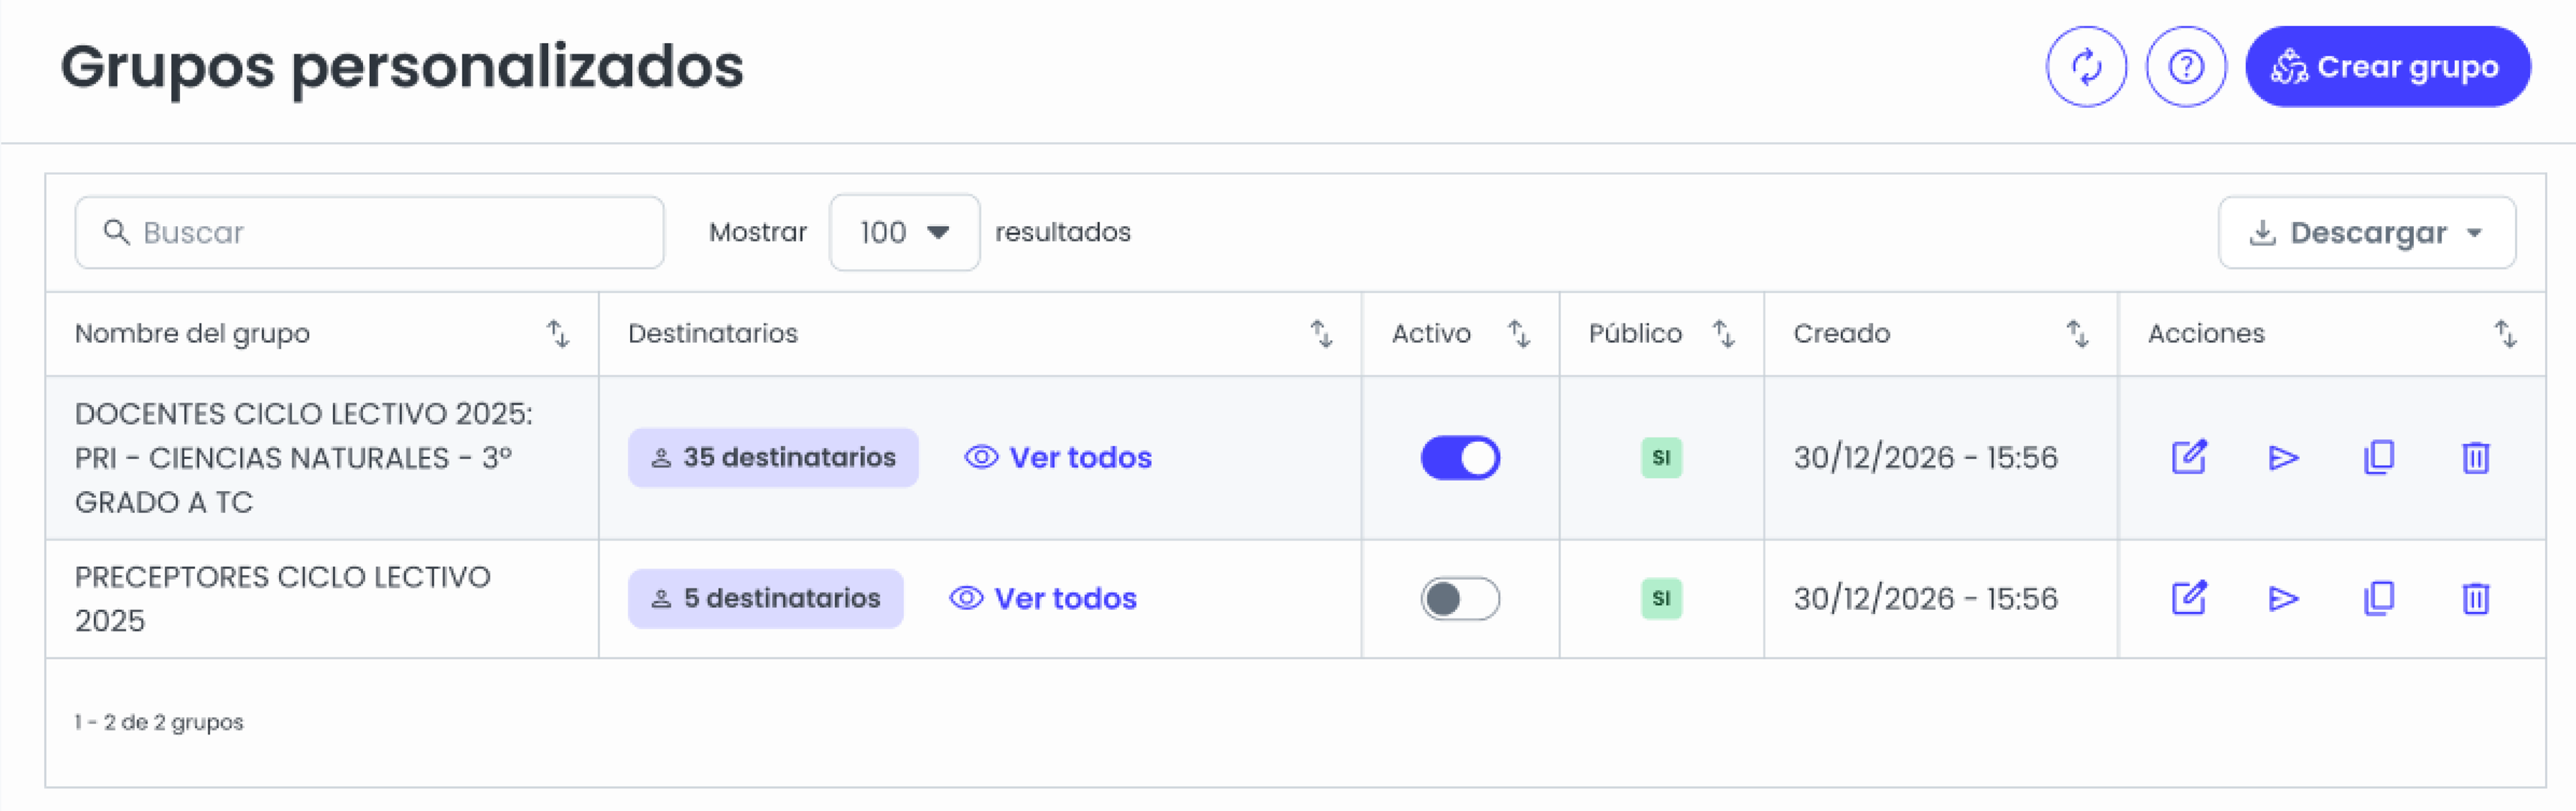Delete the DOCENTES CICLO LECTIVO group
2576x811 pixels.
coord(2475,458)
